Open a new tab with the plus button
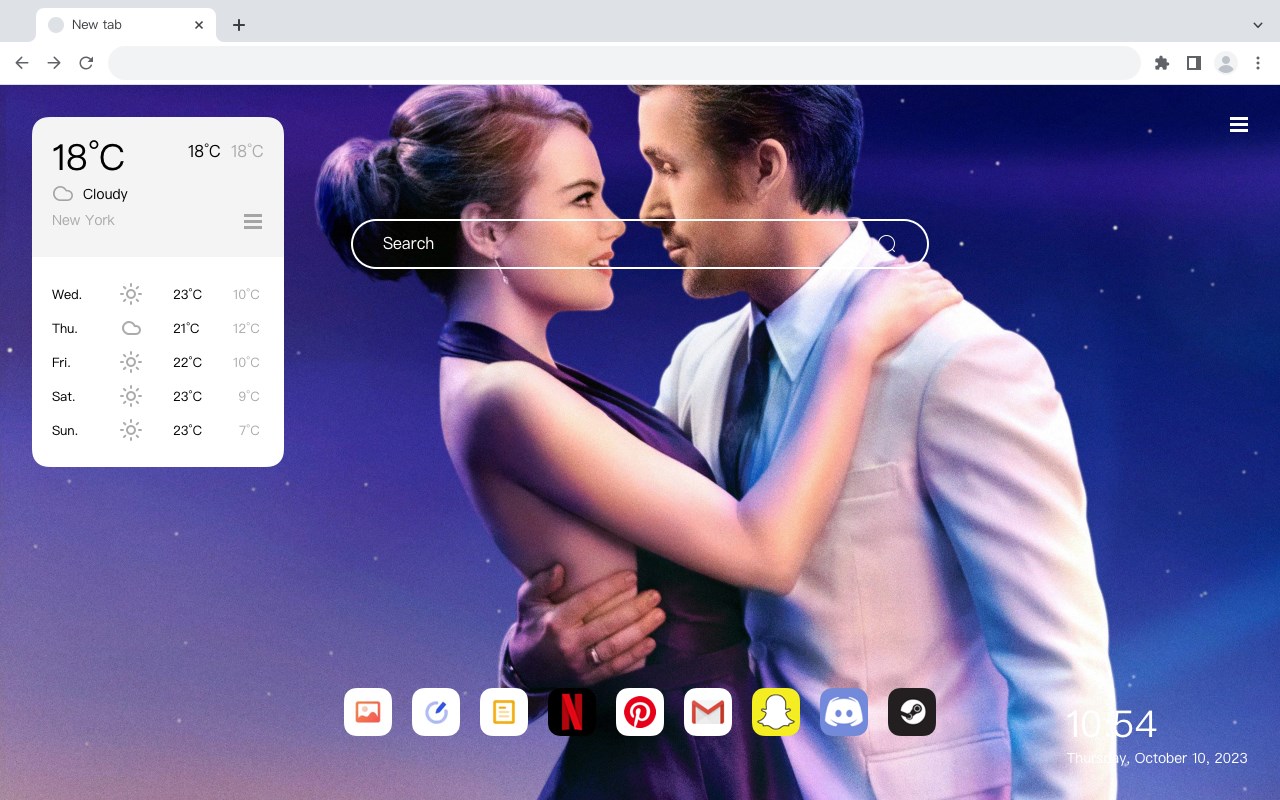Image resolution: width=1280 pixels, height=800 pixels. [x=238, y=25]
